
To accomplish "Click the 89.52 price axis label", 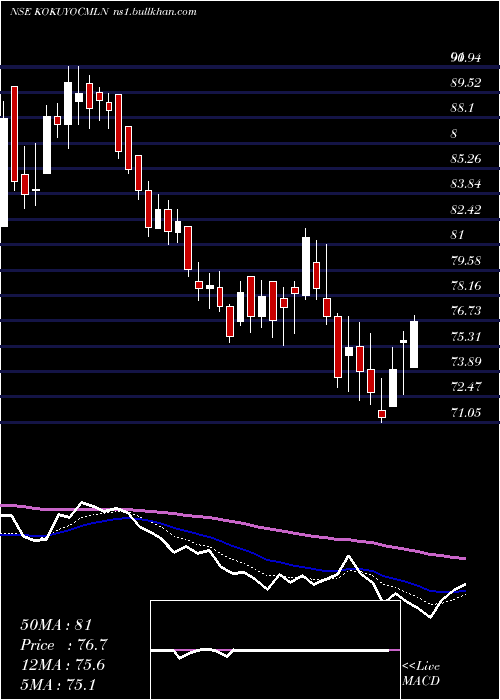I will click(x=466, y=83).
